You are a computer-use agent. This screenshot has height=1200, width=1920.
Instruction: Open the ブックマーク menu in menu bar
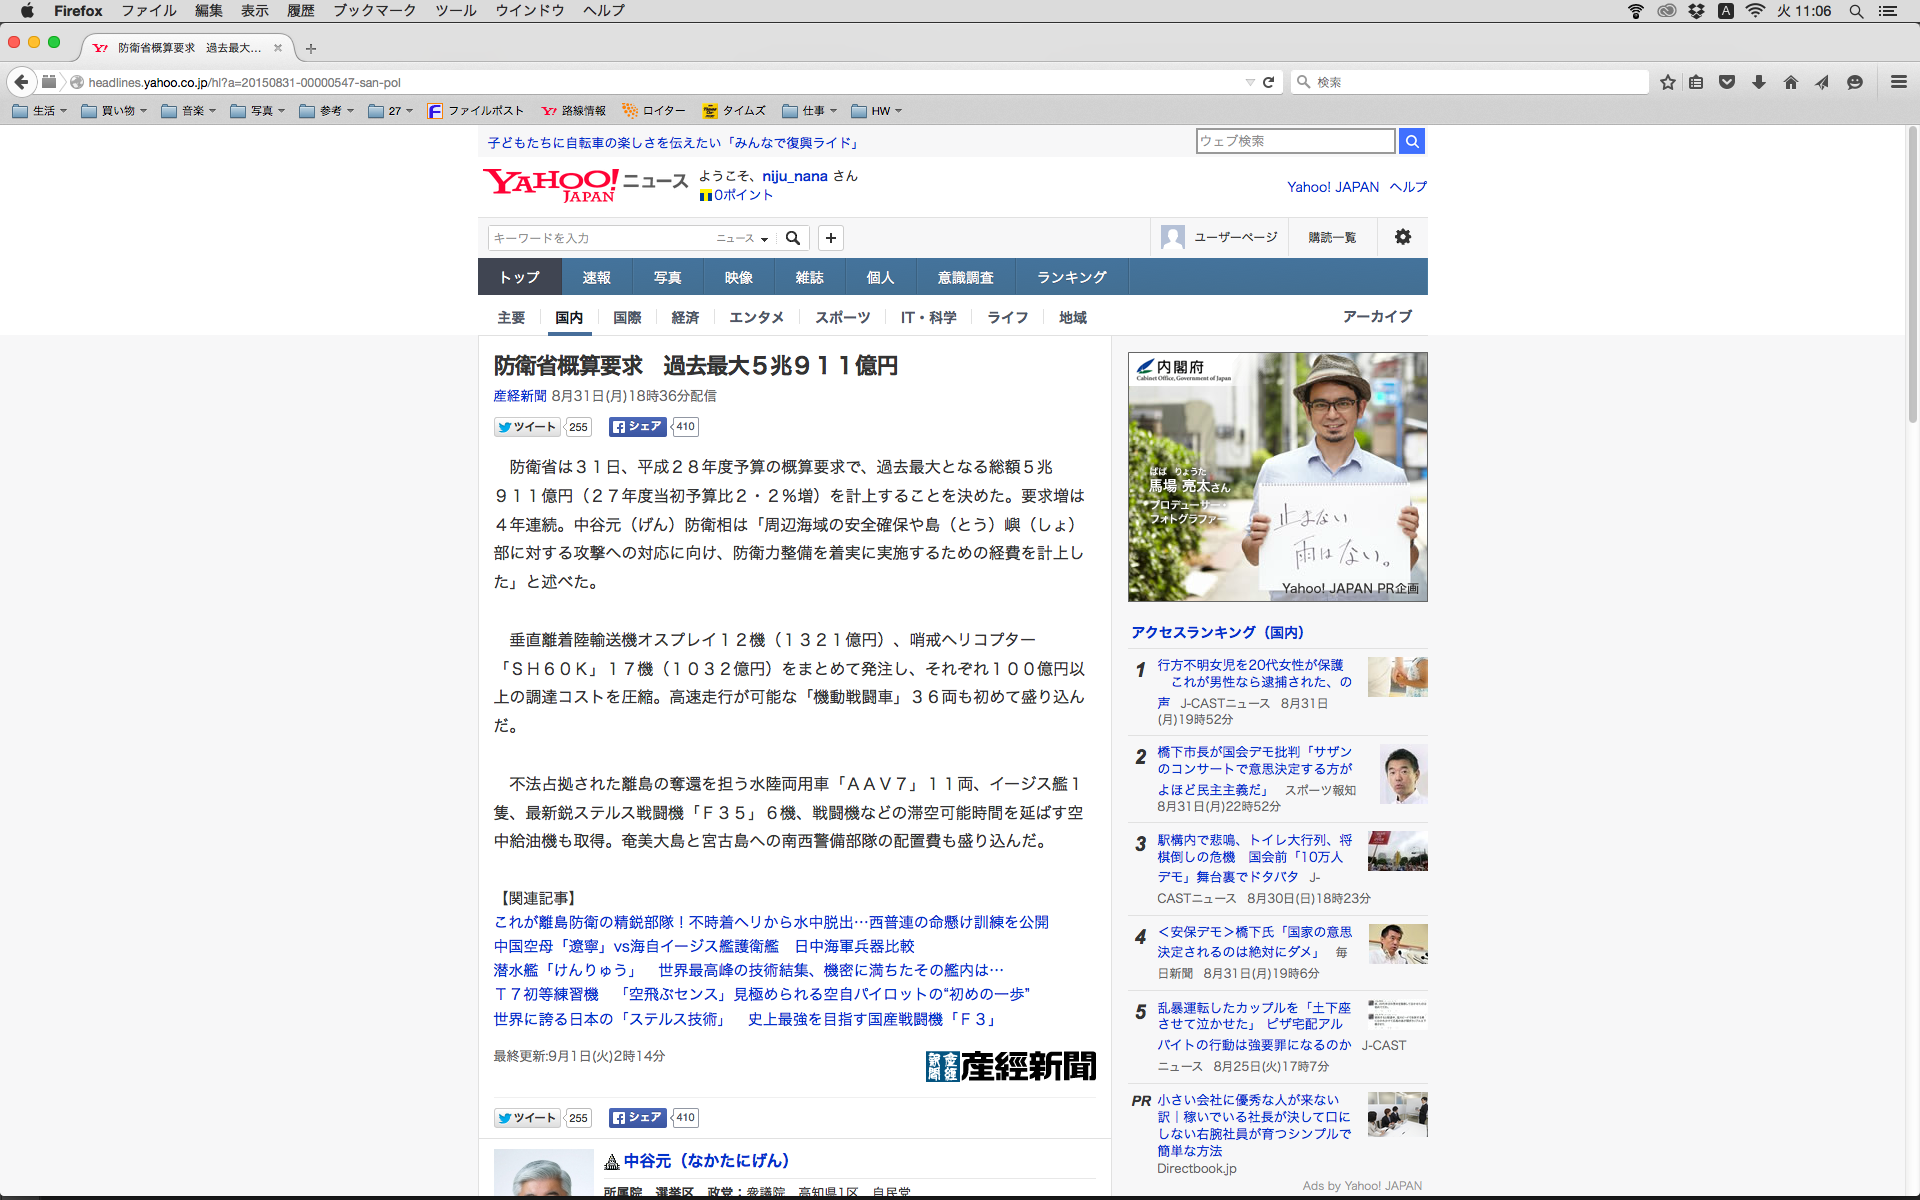click(x=374, y=11)
